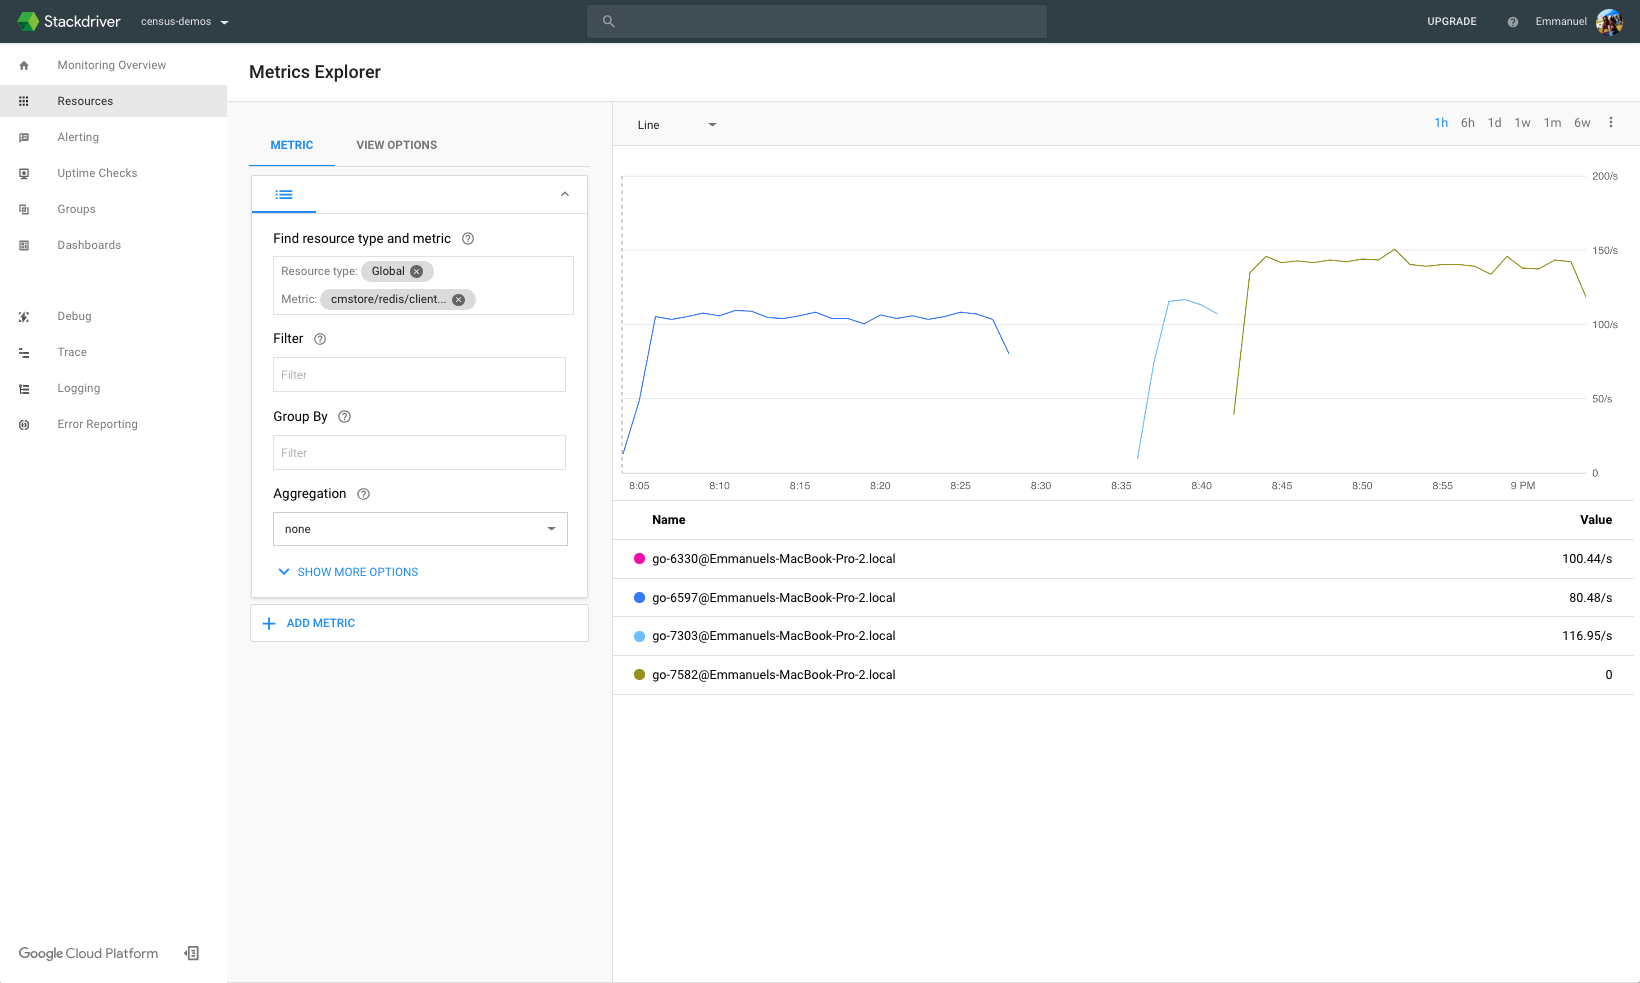This screenshot has width=1640, height=983.
Task: Open help for Find resource type and metric
Action: click(x=468, y=238)
